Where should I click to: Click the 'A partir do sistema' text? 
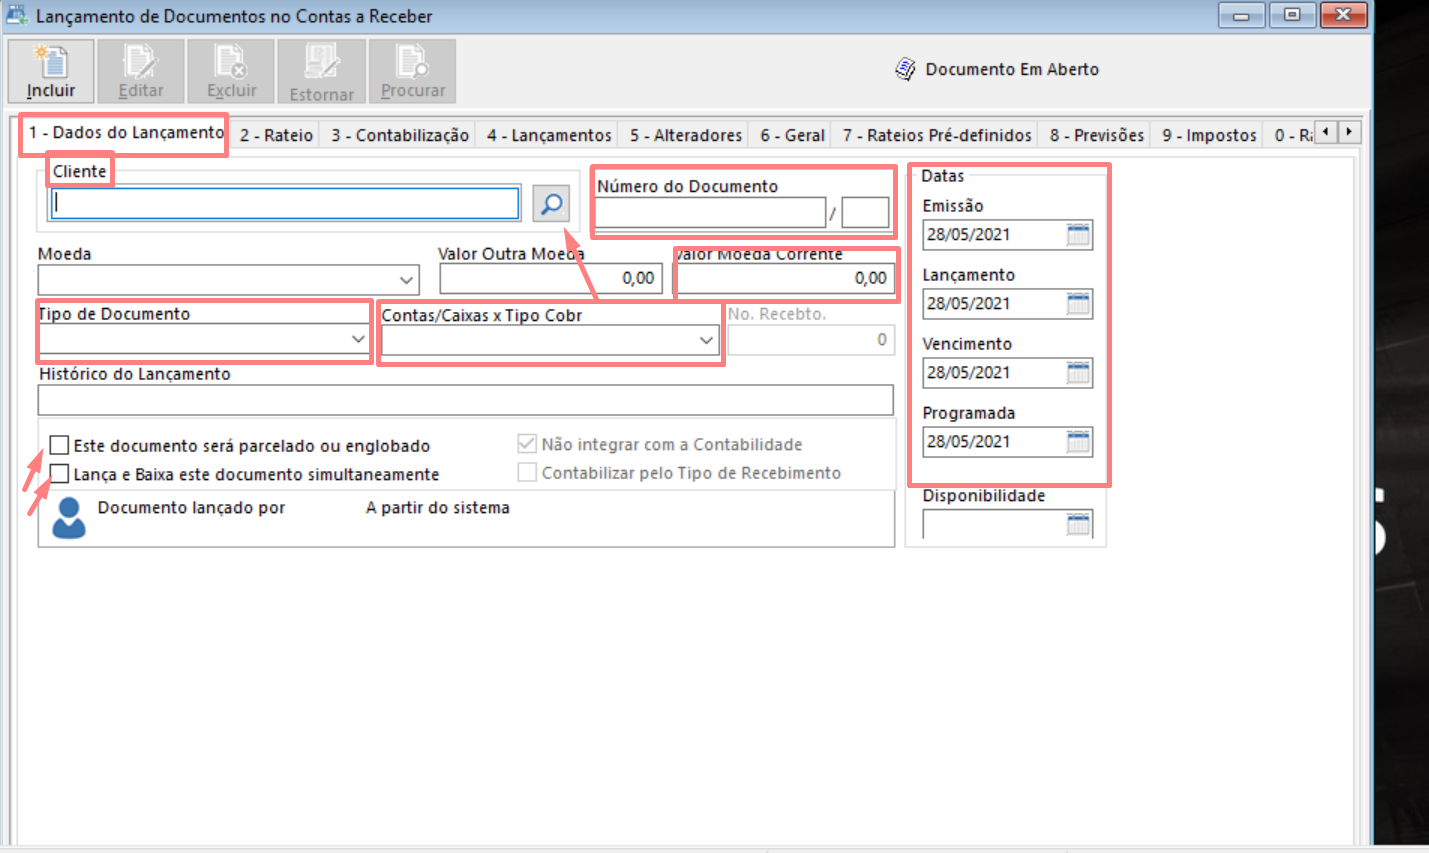click(438, 508)
